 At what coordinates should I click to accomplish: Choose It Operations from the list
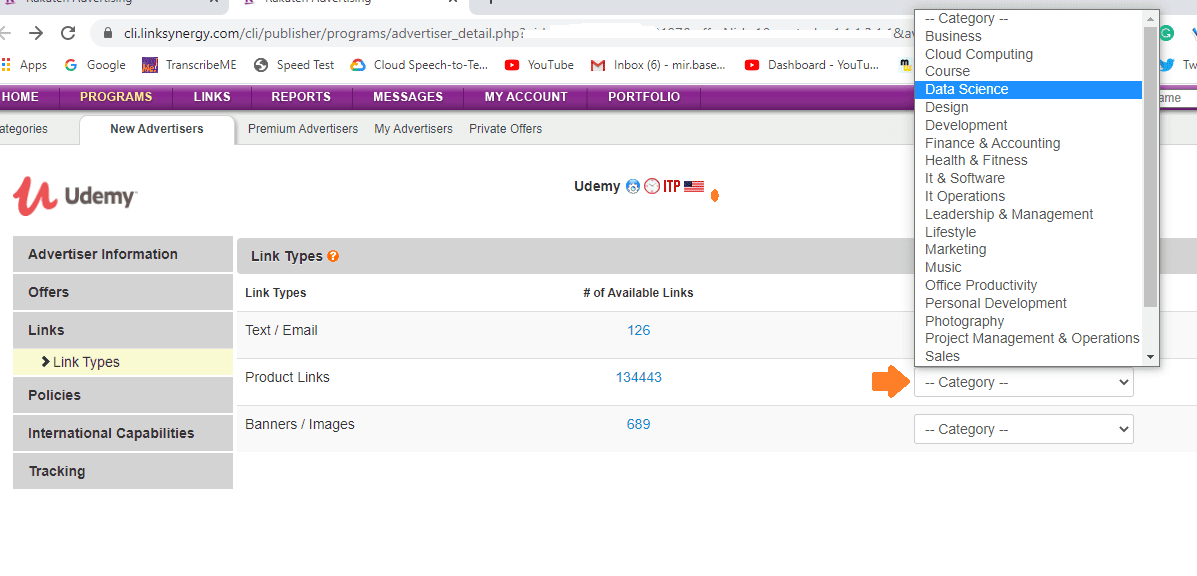click(1028, 196)
